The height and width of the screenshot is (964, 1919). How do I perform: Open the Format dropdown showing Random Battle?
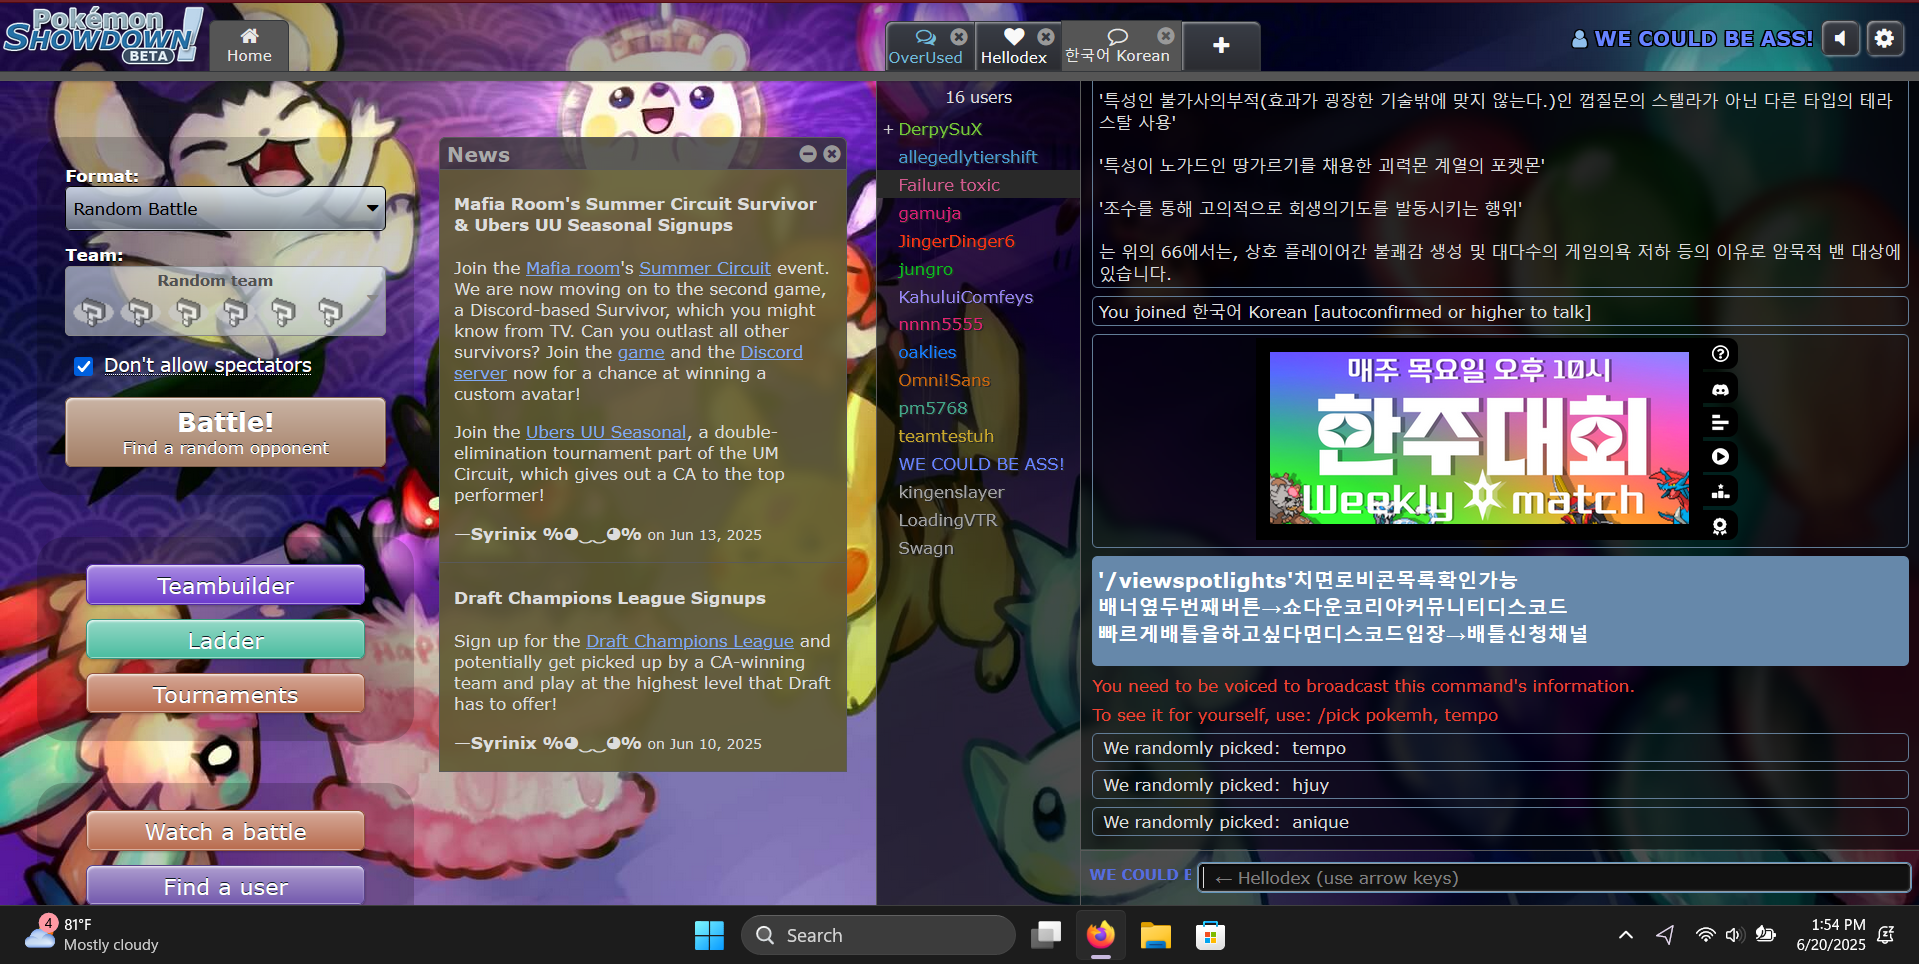pos(225,209)
